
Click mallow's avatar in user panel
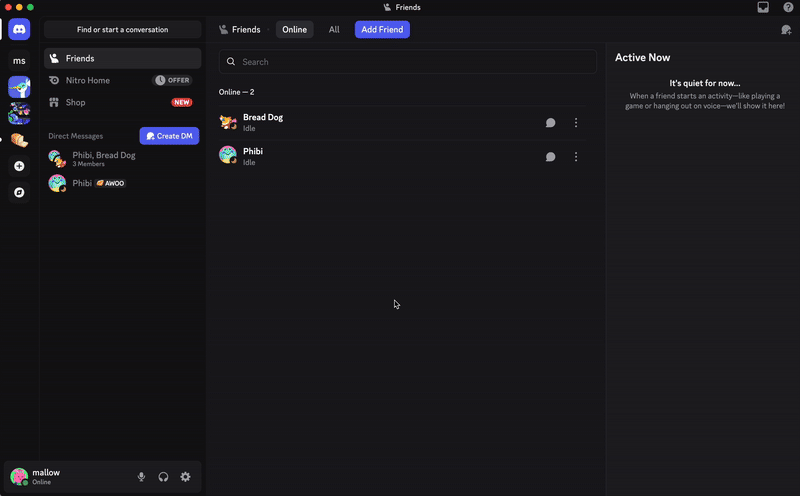(19, 477)
